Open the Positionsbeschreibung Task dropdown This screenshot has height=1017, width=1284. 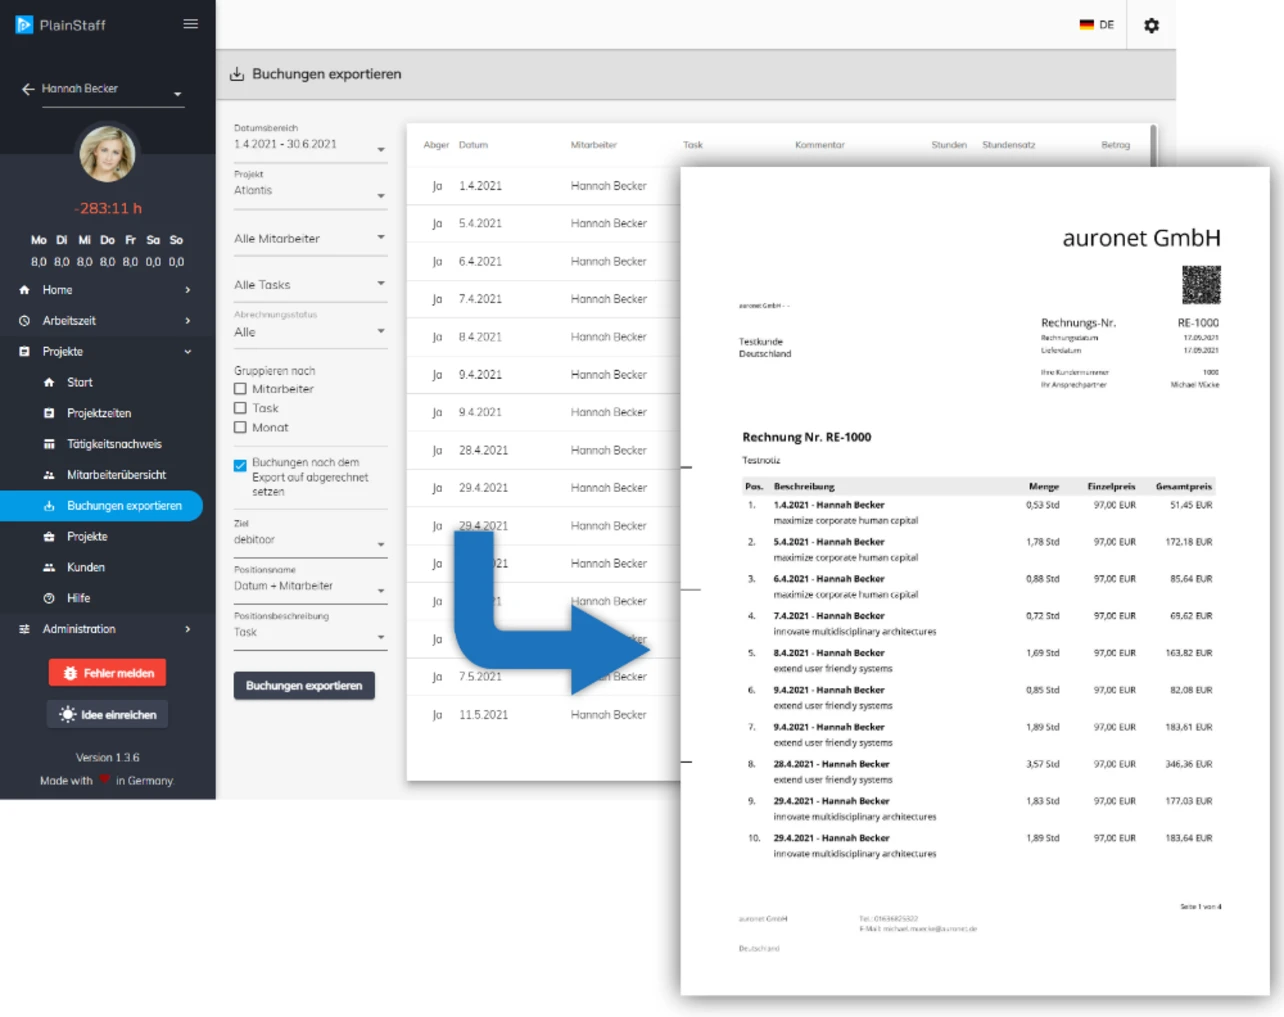(x=310, y=629)
